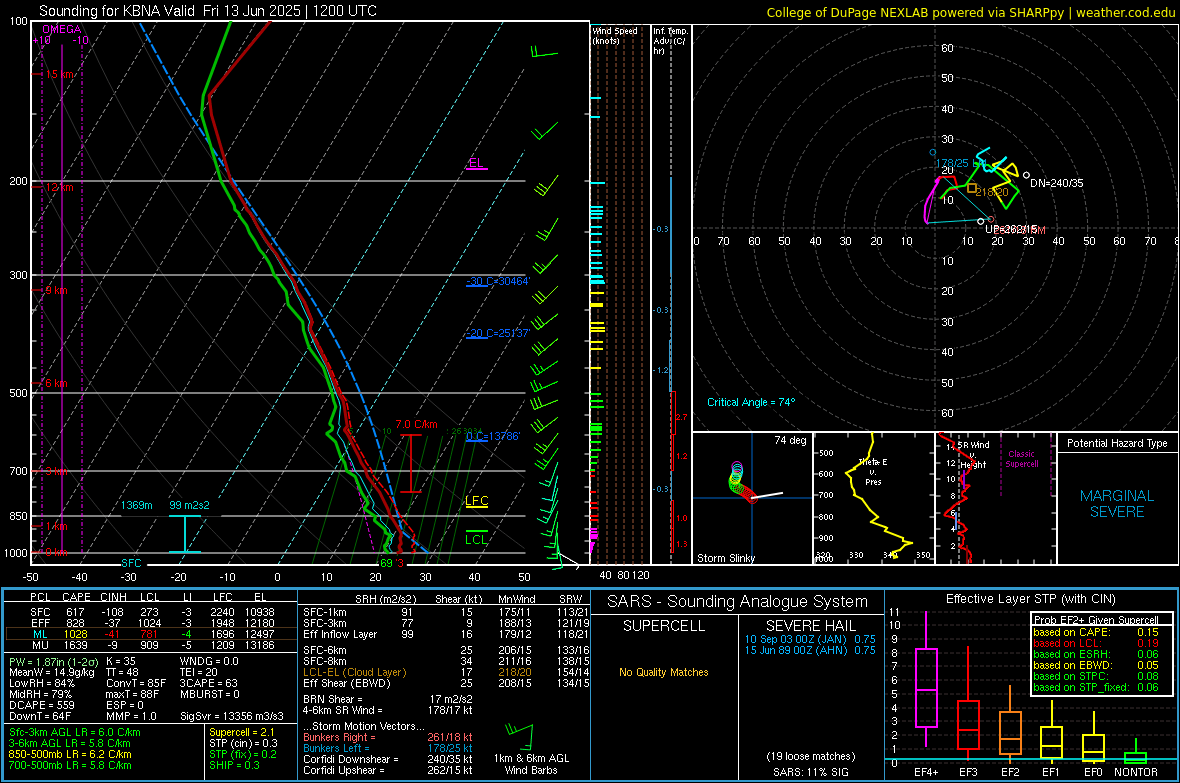The height and width of the screenshot is (783, 1180).
Task: Click the 'SigSvr = 13356 m3/s3' value
Action: (x=232, y=716)
